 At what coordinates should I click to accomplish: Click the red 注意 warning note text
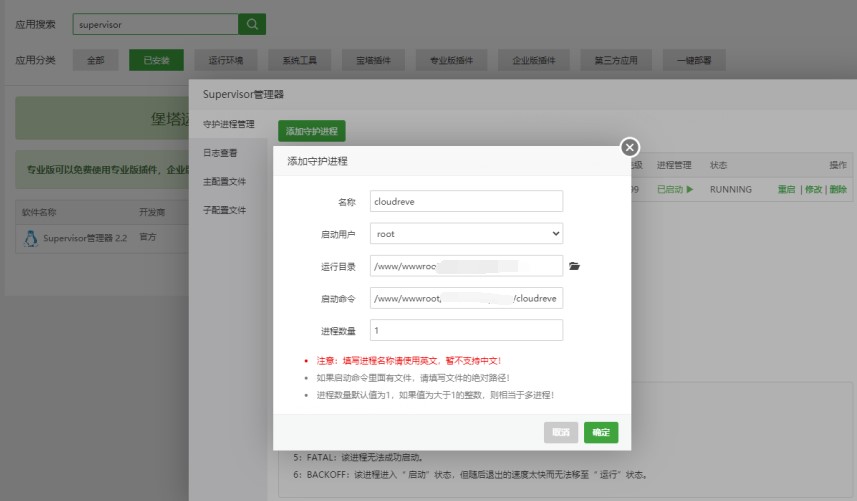[409, 361]
